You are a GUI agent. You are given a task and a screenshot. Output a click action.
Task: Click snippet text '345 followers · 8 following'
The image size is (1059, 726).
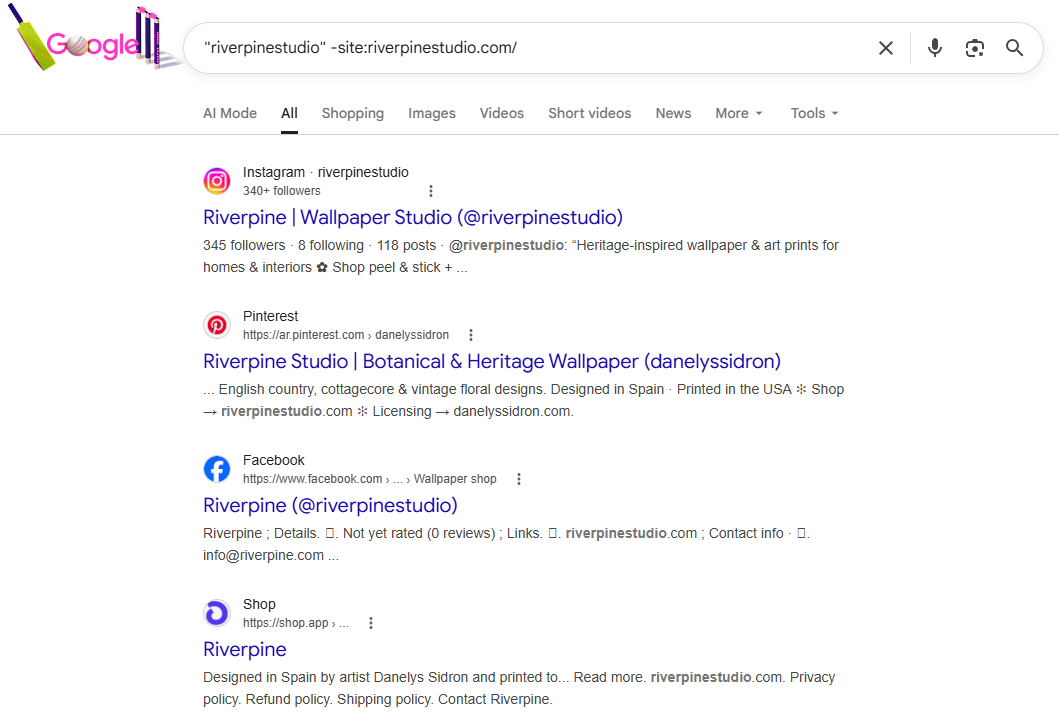(283, 245)
